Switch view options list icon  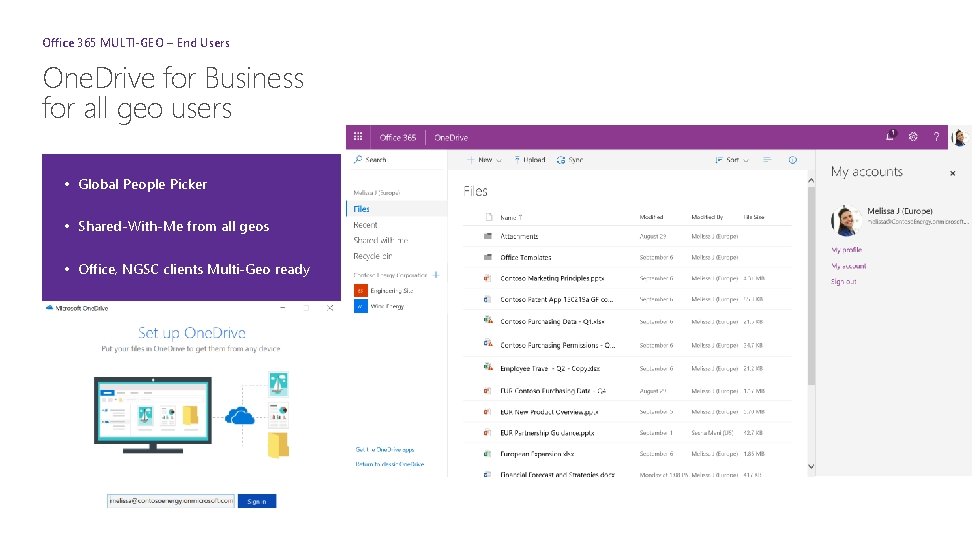(x=767, y=160)
